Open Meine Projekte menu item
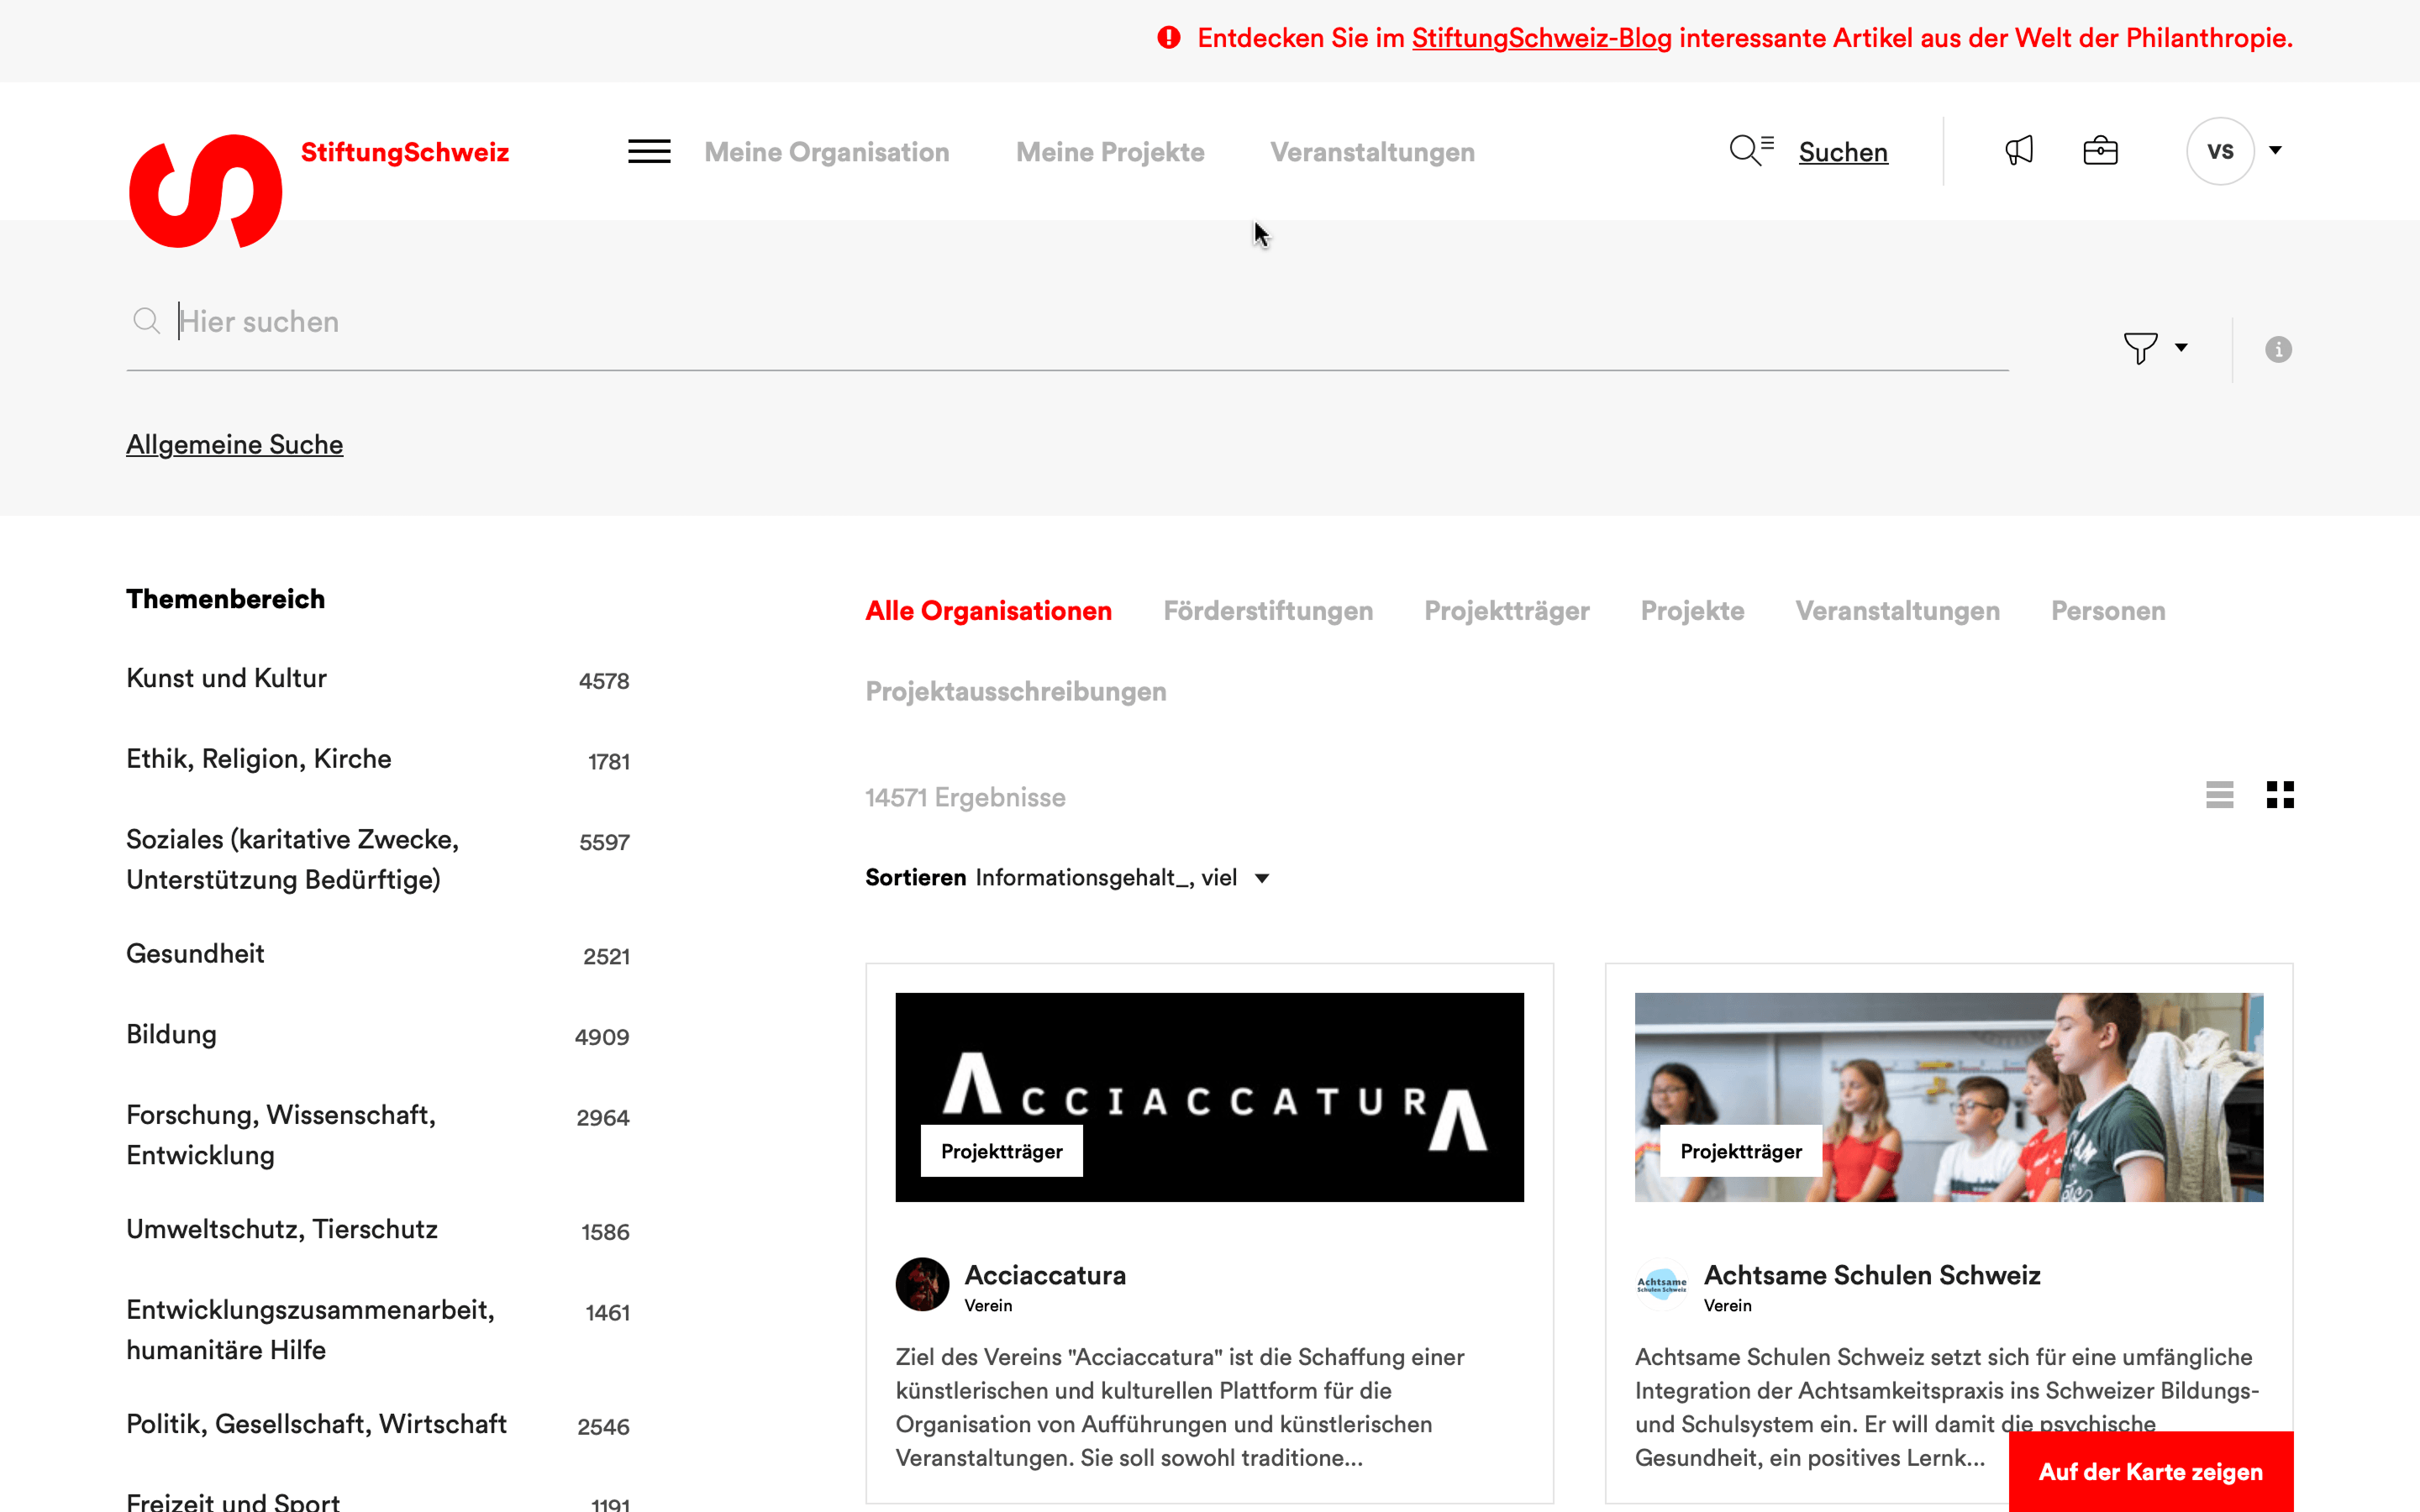The width and height of the screenshot is (2420, 1512). [1110, 152]
